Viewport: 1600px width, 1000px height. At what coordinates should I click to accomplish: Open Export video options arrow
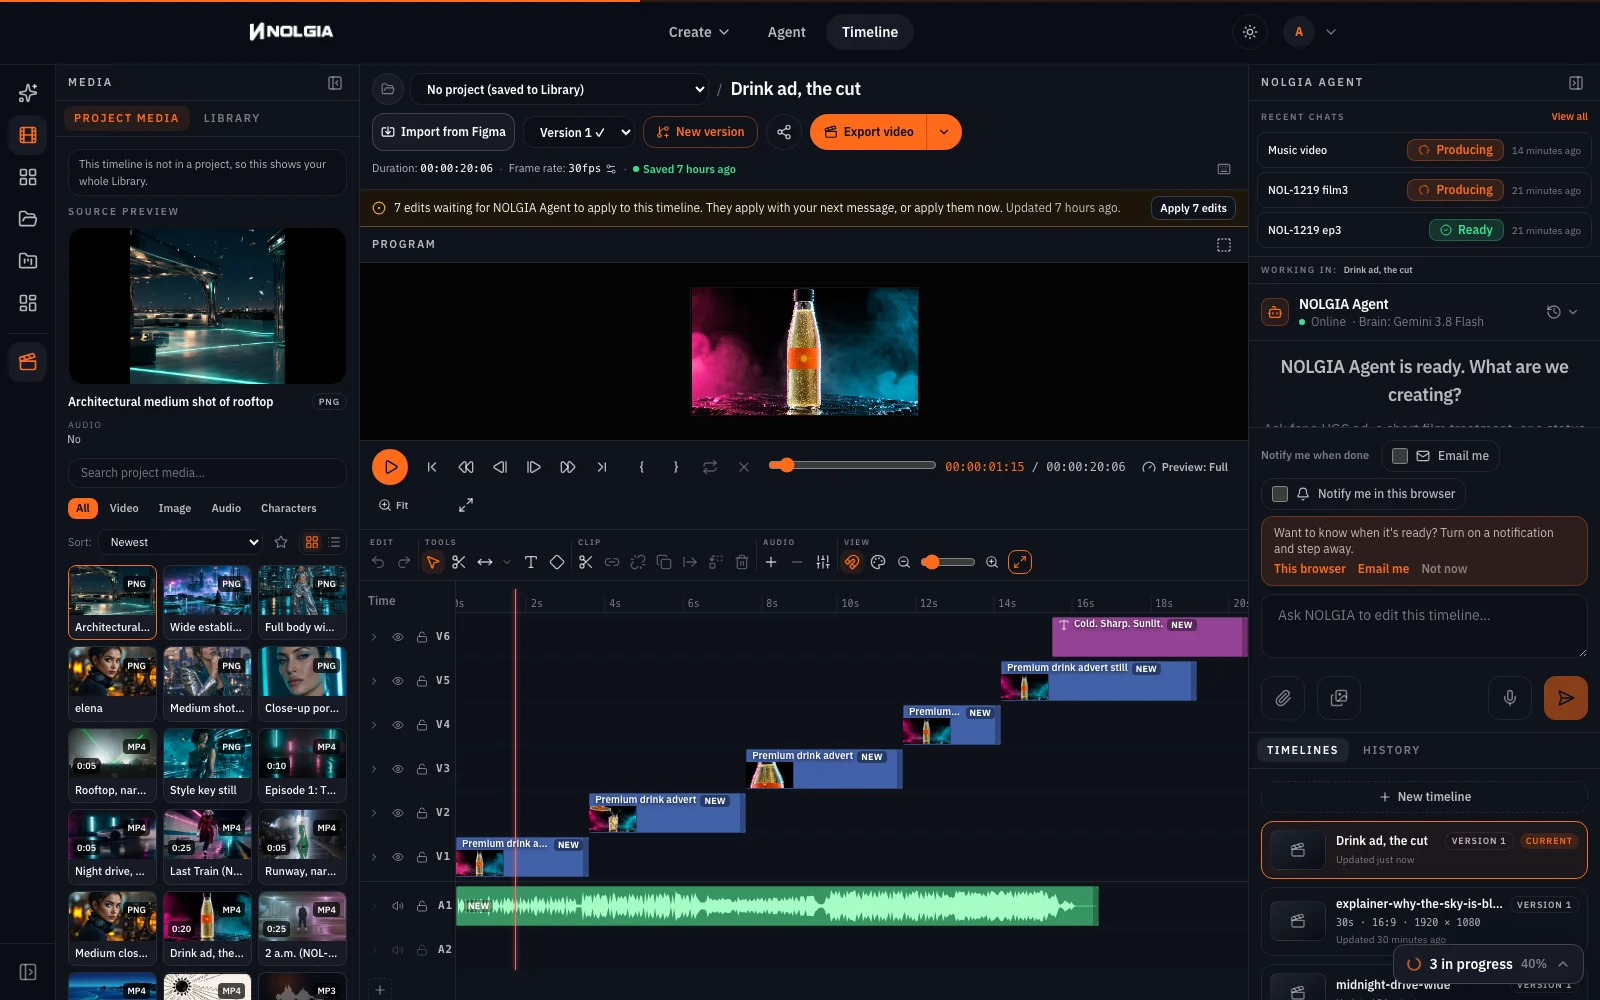click(x=944, y=132)
